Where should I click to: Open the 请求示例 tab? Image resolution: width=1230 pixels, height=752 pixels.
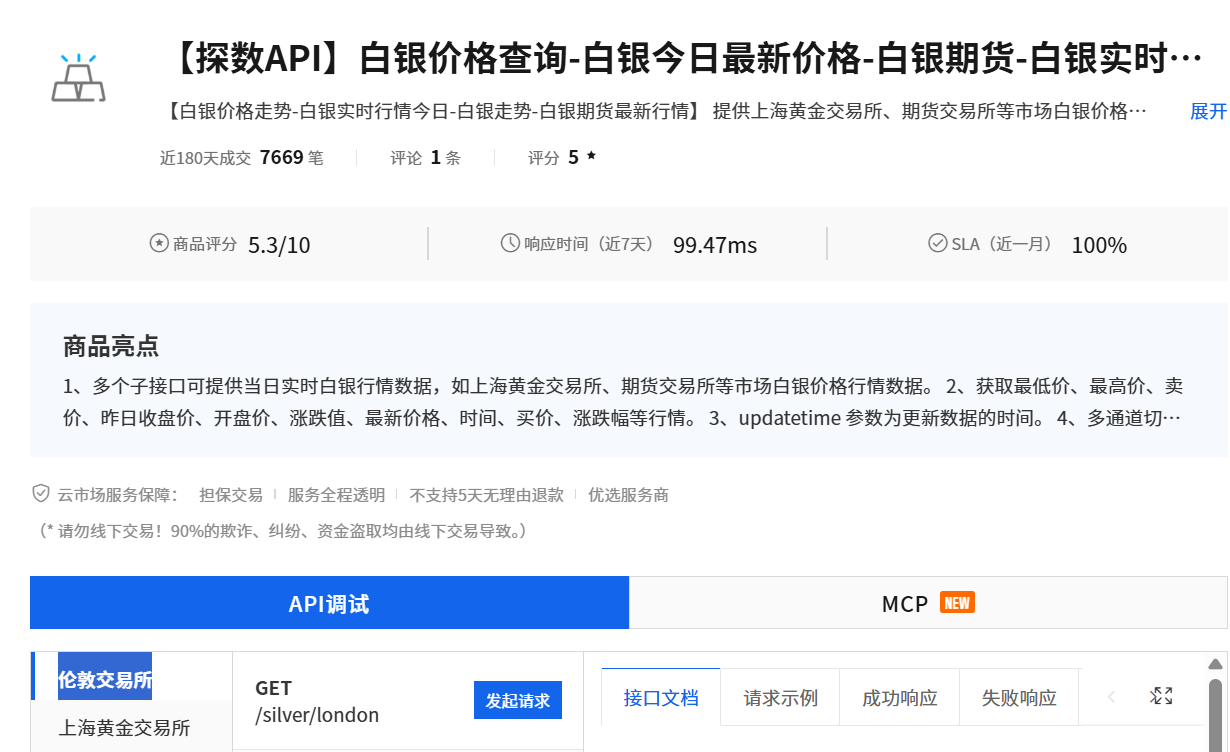coord(780,697)
